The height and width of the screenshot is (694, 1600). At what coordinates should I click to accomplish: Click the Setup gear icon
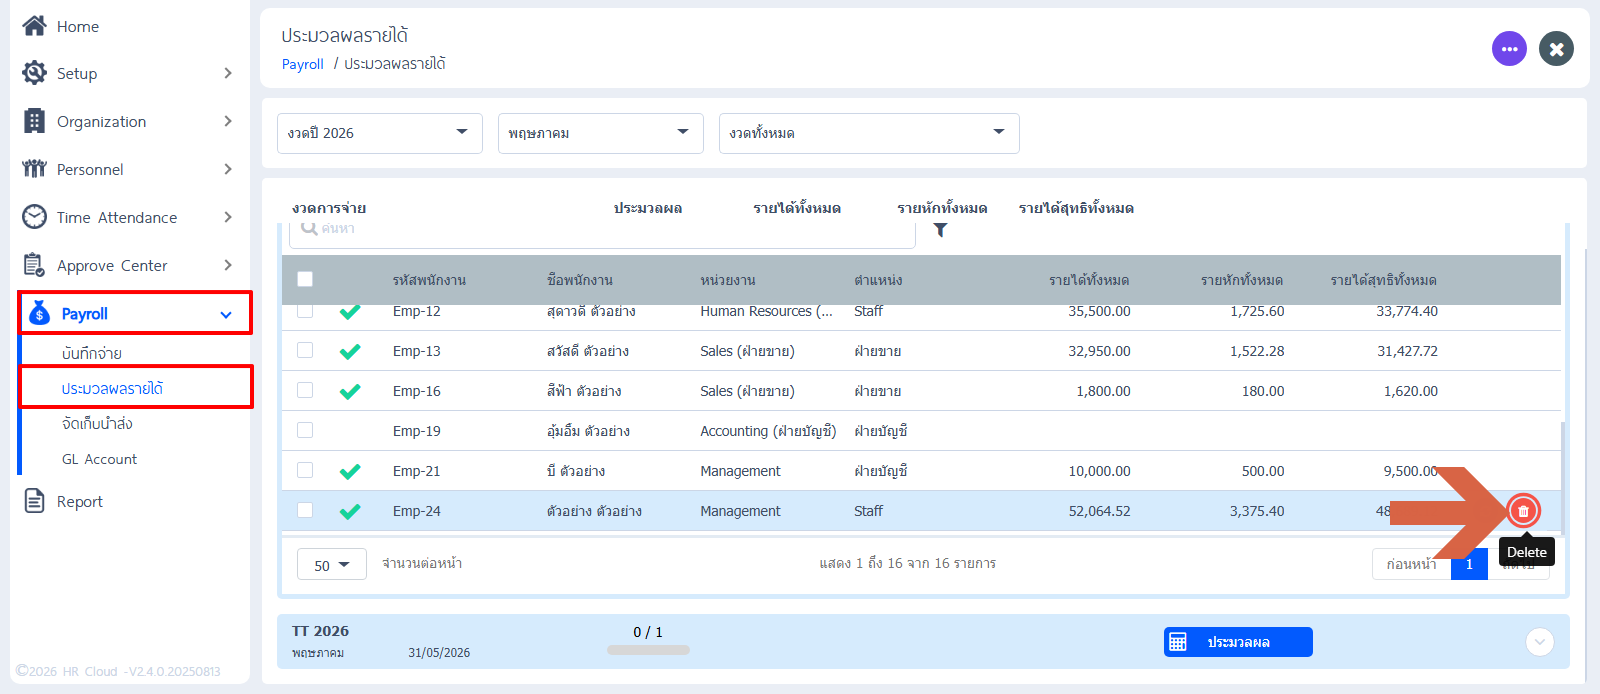point(34,73)
